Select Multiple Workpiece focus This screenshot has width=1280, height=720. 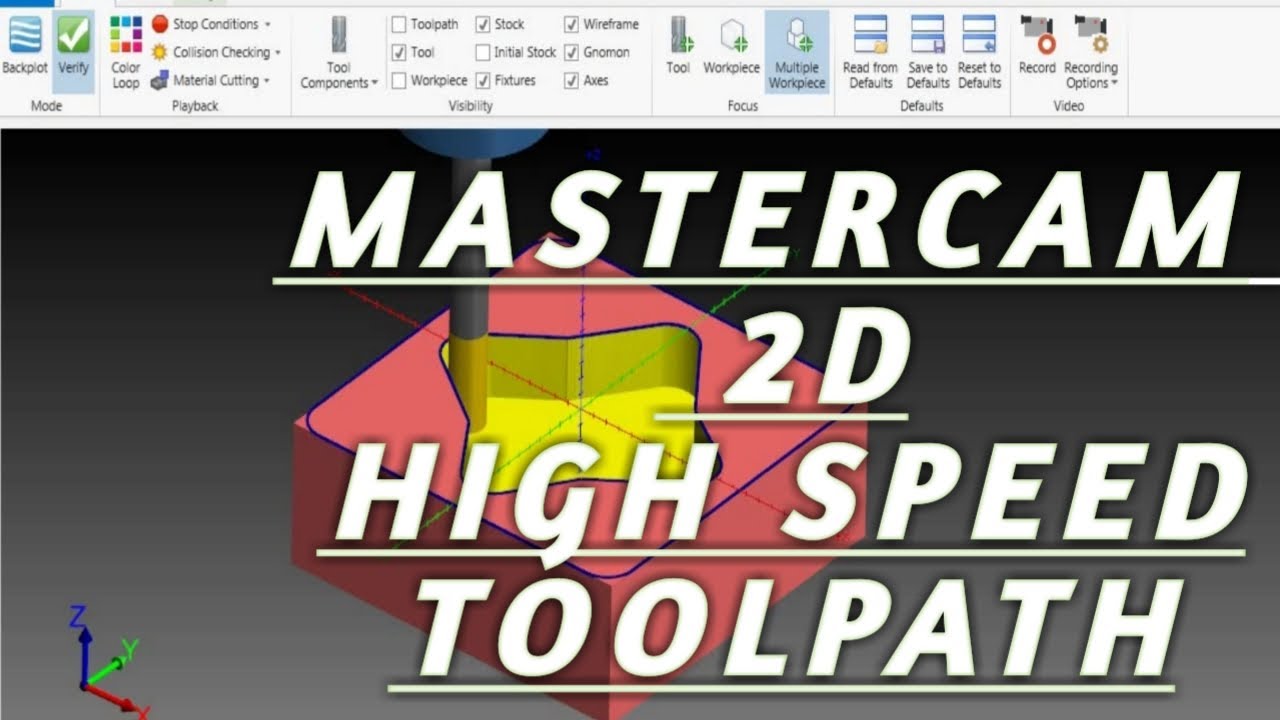tap(797, 52)
